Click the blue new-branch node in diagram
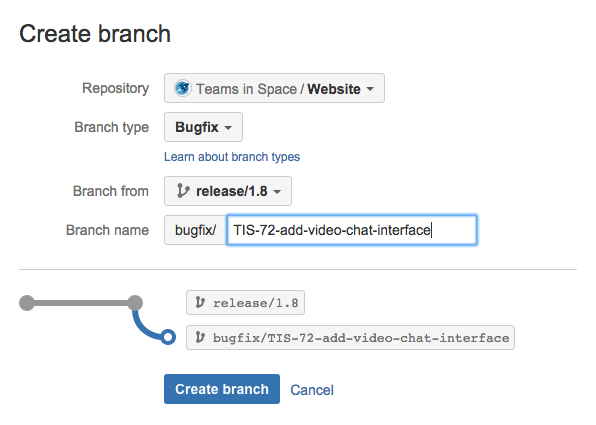 tap(168, 337)
